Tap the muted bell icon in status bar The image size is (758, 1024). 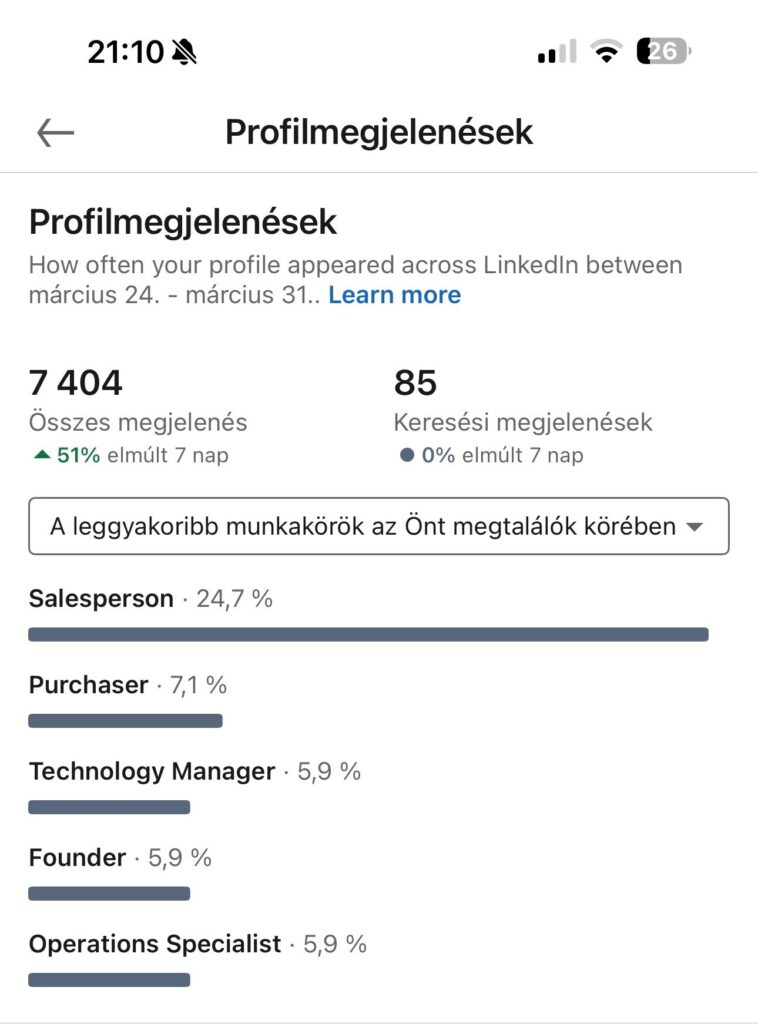pyautogui.click(x=184, y=52)
